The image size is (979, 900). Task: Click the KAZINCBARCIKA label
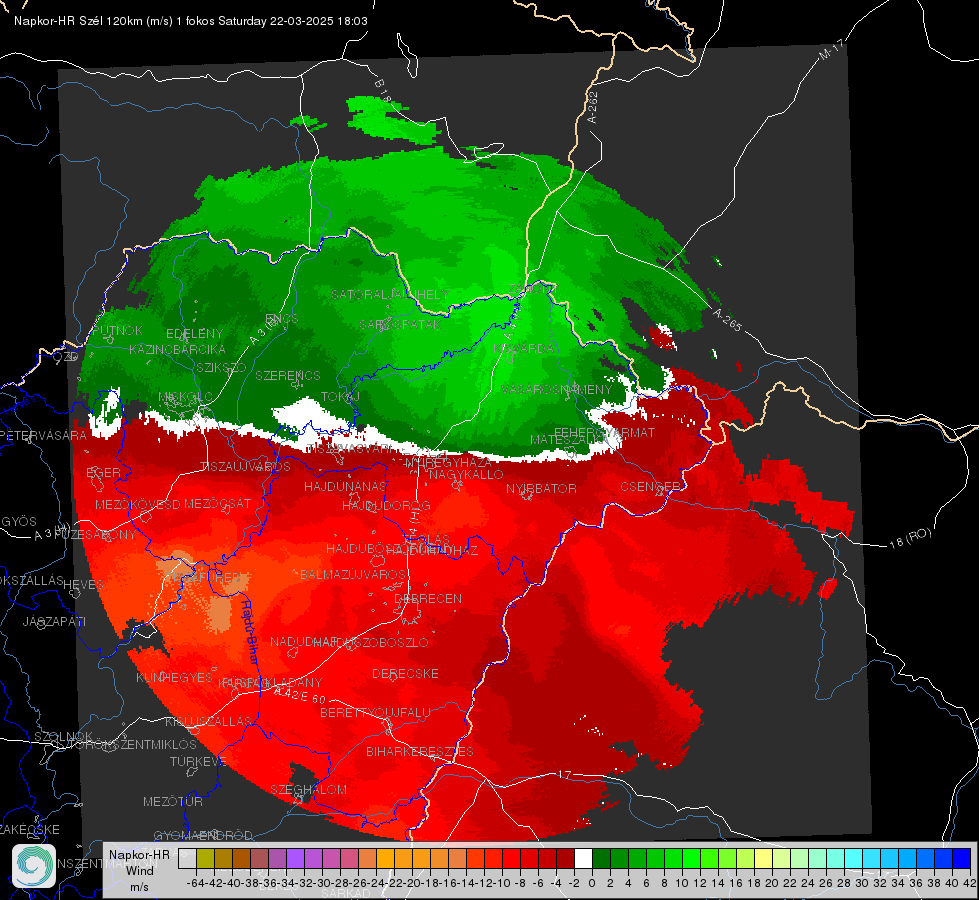click(177, 349)
